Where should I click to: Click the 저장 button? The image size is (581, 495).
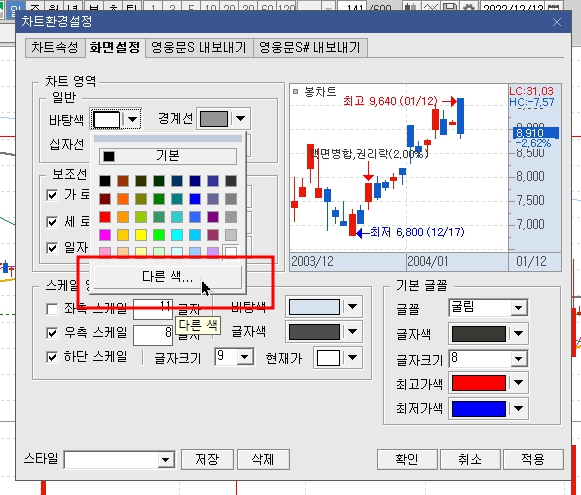tap(207, 459)
